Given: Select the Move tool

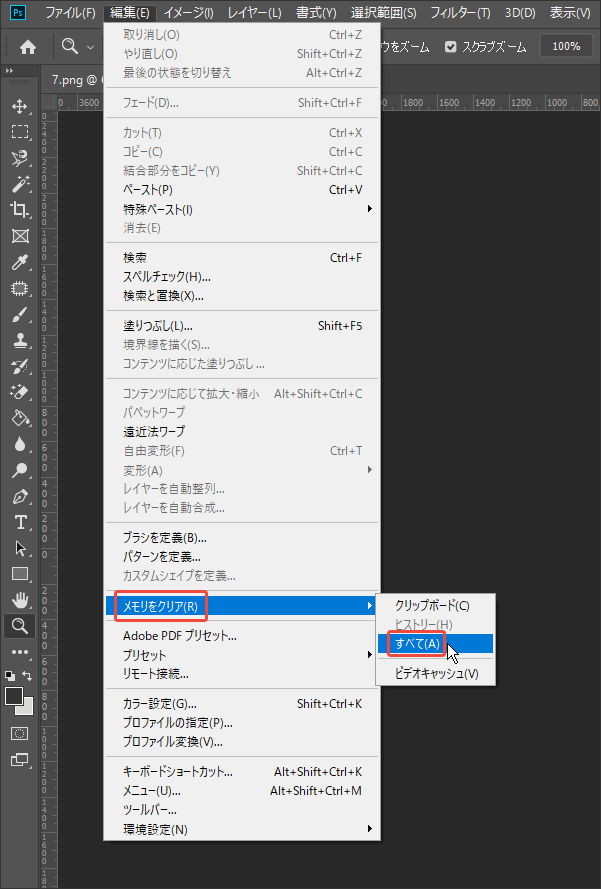Looking at the screenshot, I should click(20, 106).
